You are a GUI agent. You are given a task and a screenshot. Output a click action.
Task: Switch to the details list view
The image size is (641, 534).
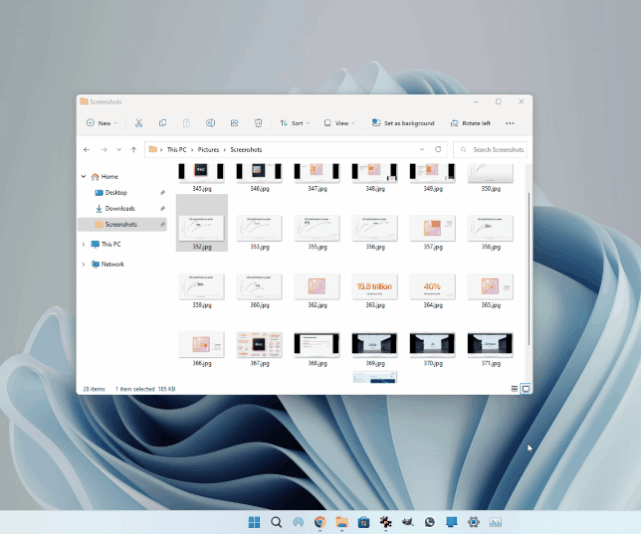pyautogui.click(x=515, y=388)
